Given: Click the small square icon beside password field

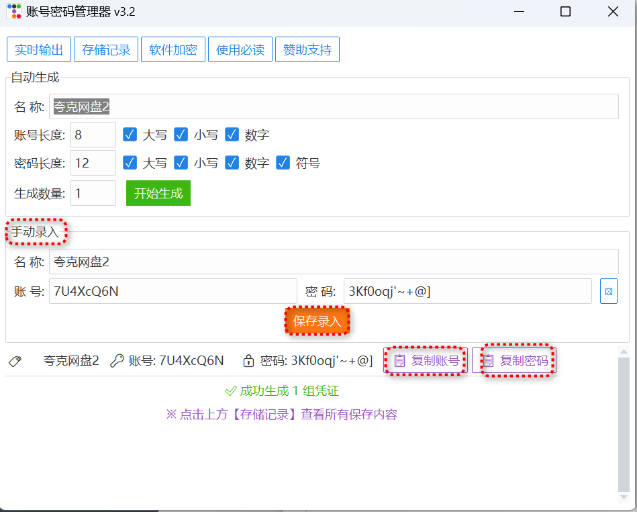Looking at the screenshot, I should coord(609,291).
